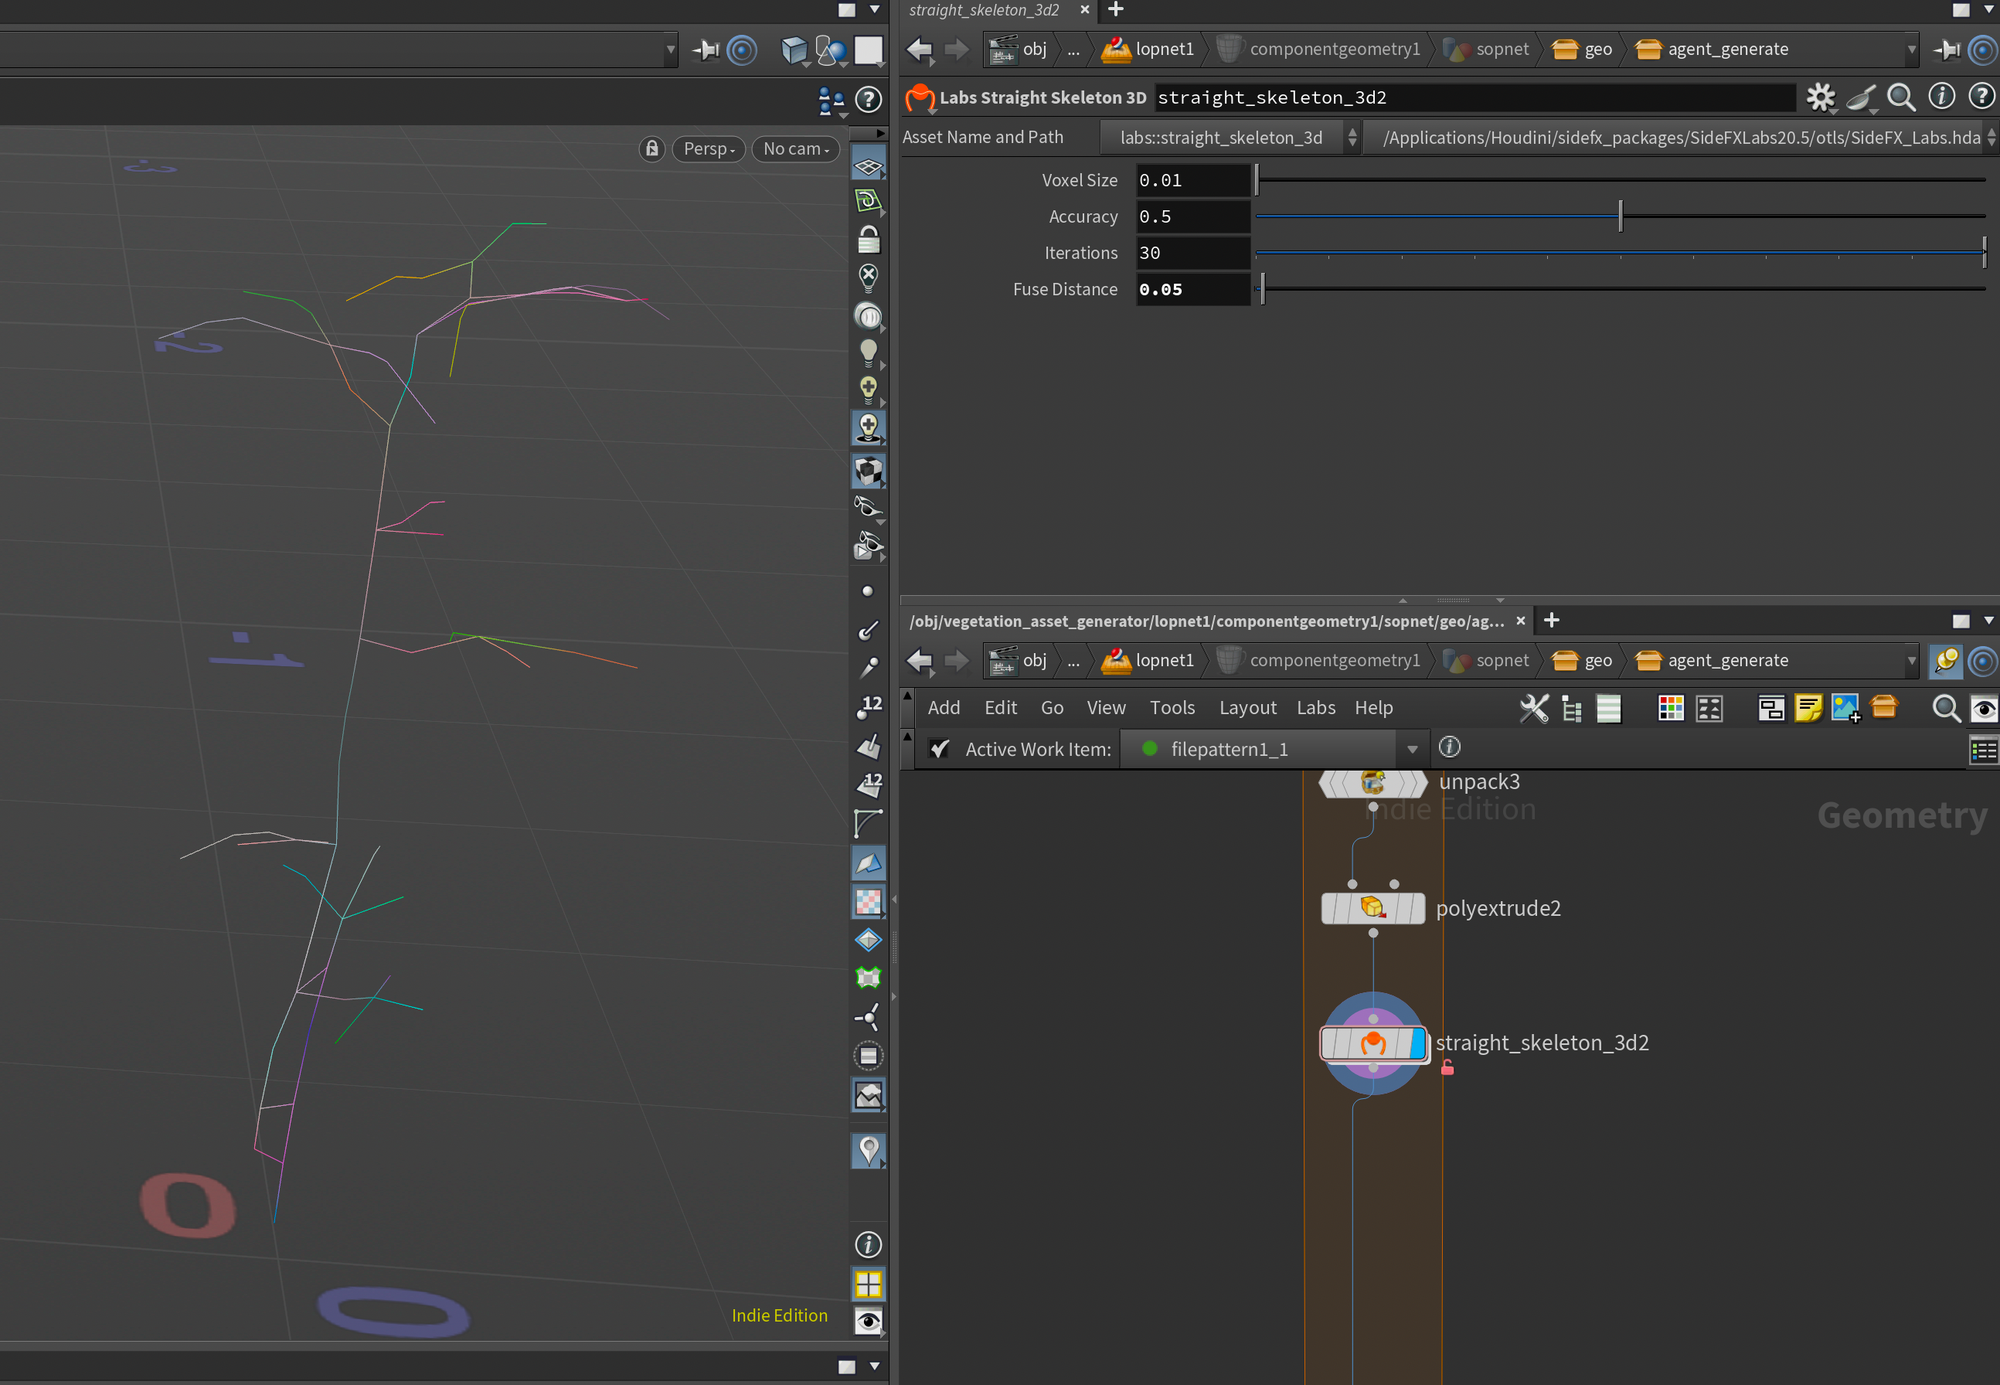Image resolution: width=2000 pixels, height=1385 pixels.
Task: Click the viewport lock camera icon
Action: [652, 148]
